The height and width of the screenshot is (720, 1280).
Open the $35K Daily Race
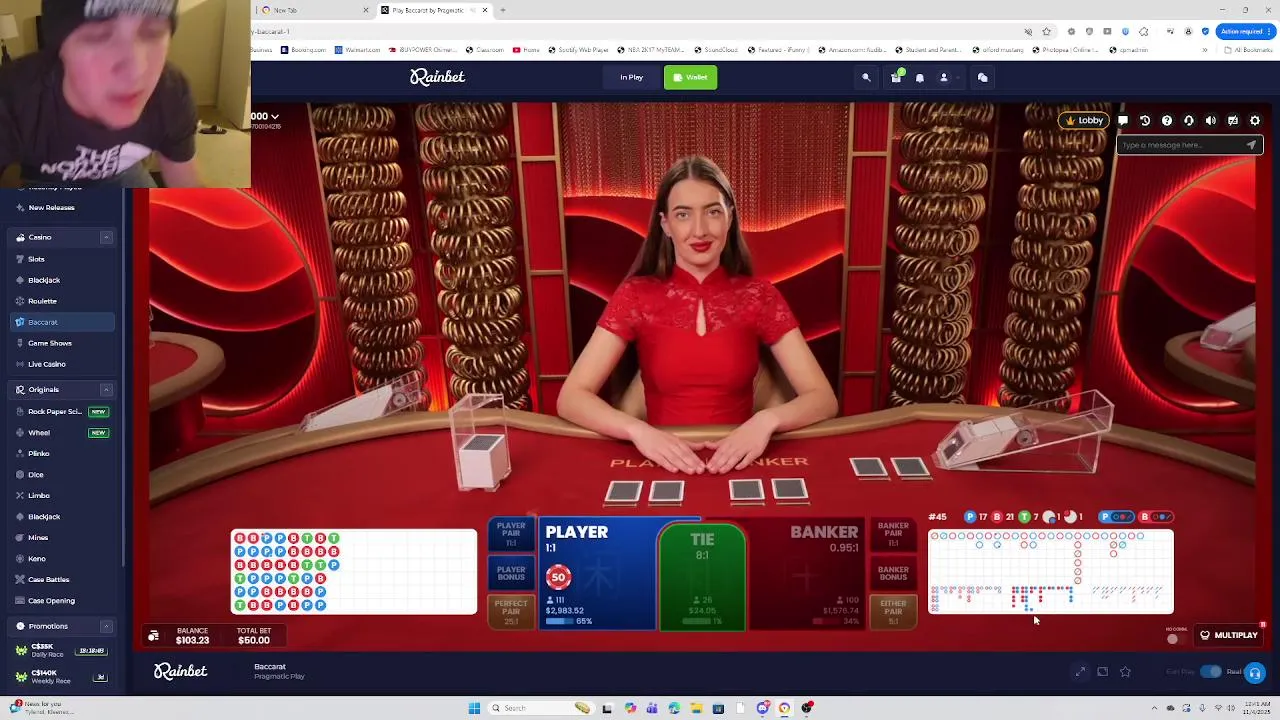click(60, 650)
